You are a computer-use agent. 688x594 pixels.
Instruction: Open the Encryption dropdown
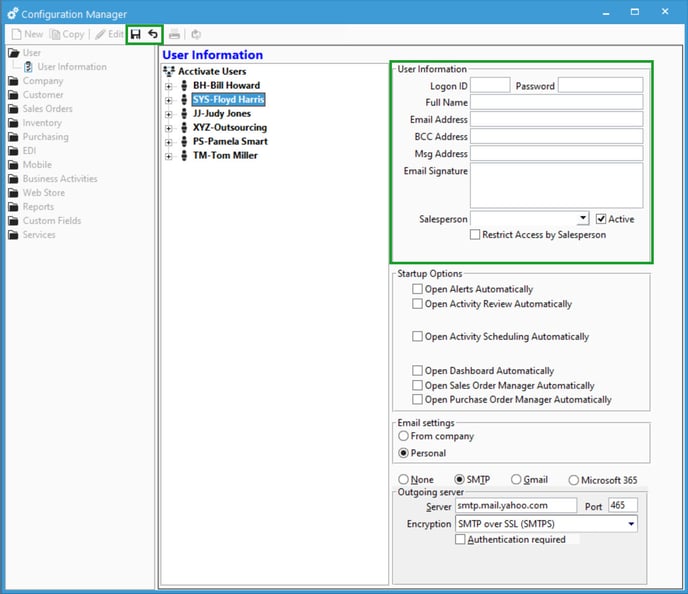point(631,524)
